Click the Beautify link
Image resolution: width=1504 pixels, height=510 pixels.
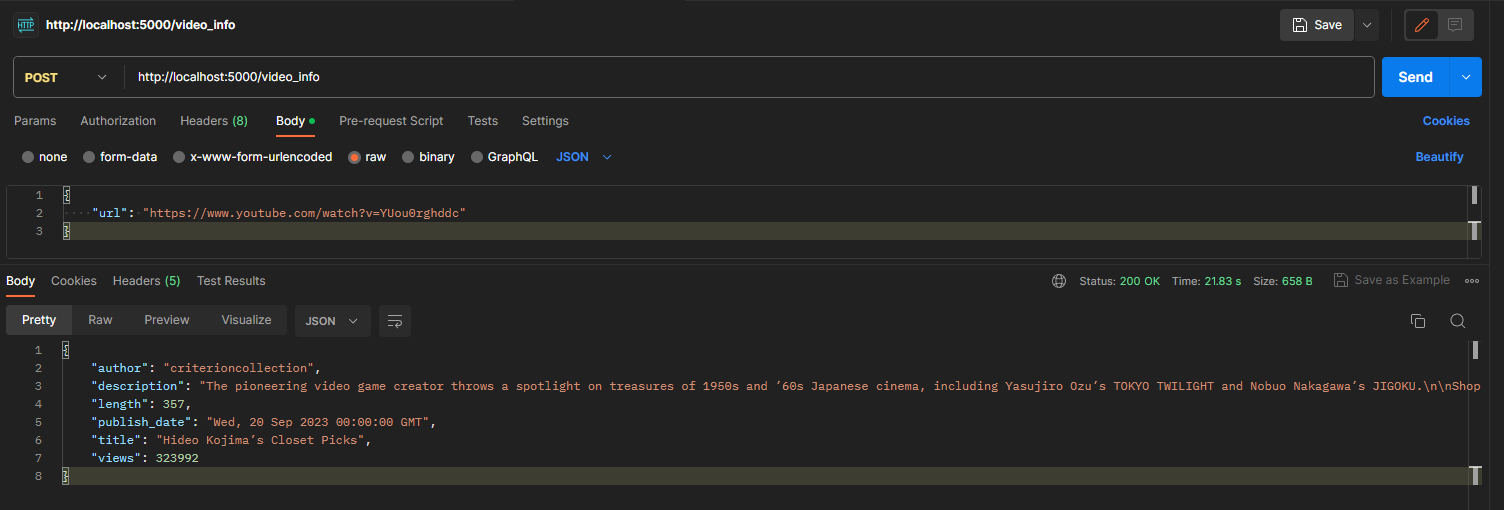click(x=1439, y=157)
